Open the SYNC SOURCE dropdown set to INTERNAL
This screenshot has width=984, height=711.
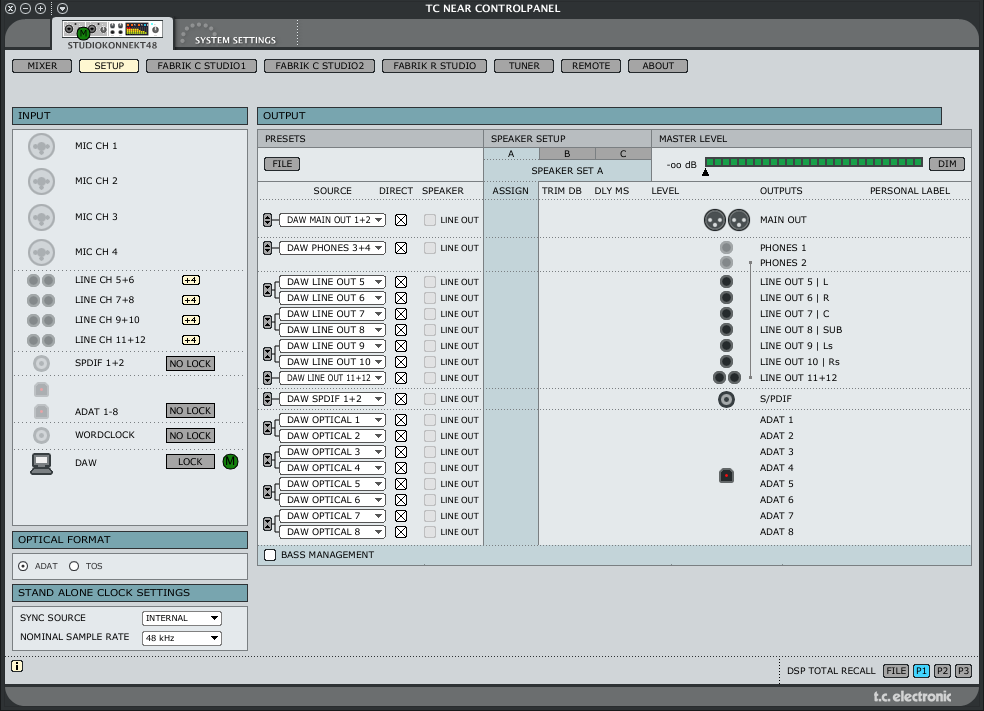click(x=182, y=619)
